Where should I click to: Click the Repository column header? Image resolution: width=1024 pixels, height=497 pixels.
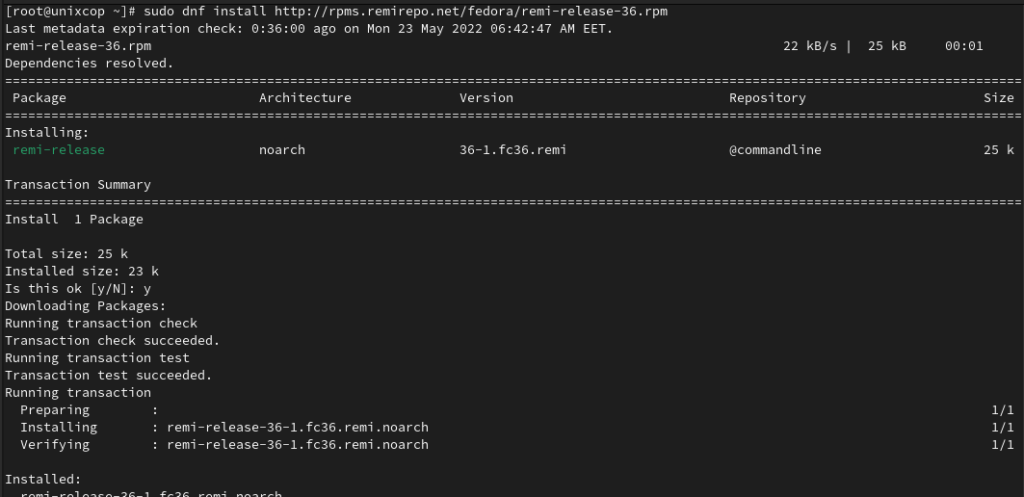pos(767,98)
